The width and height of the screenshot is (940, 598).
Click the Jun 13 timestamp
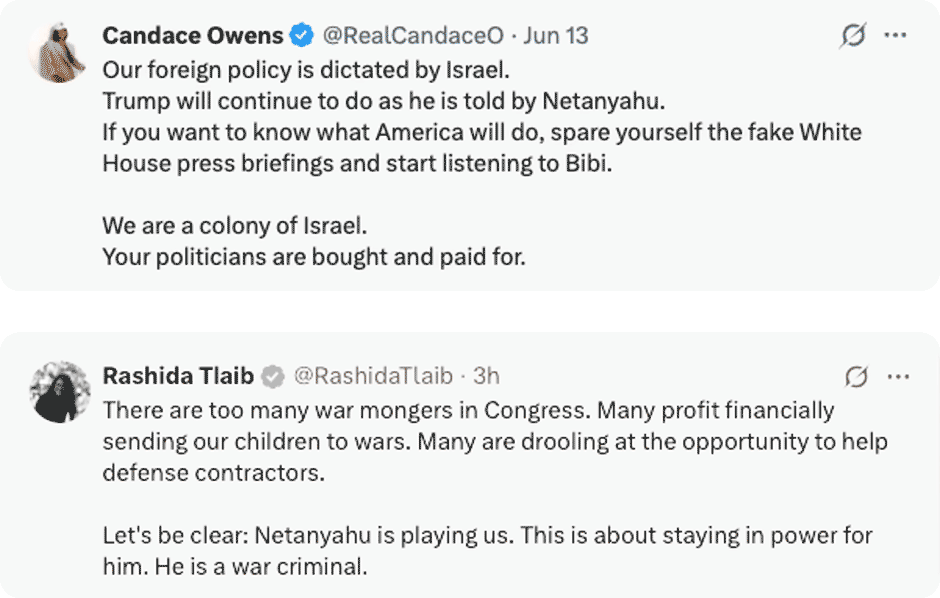[556, 36]
